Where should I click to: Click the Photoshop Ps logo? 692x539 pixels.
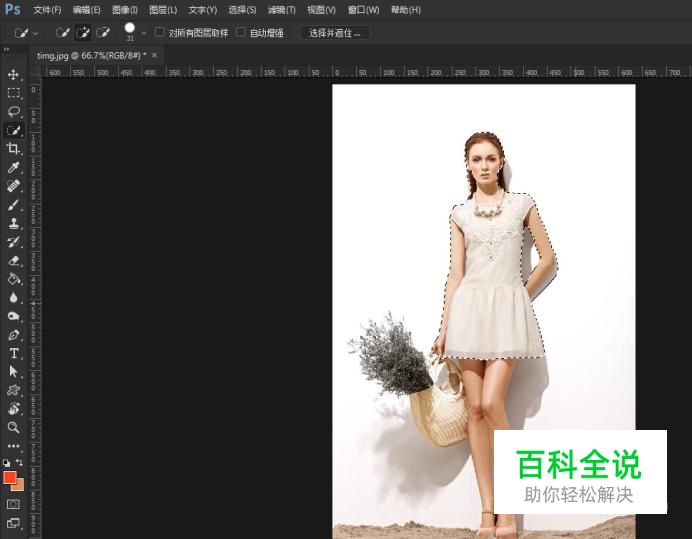[x=12, y=9]
